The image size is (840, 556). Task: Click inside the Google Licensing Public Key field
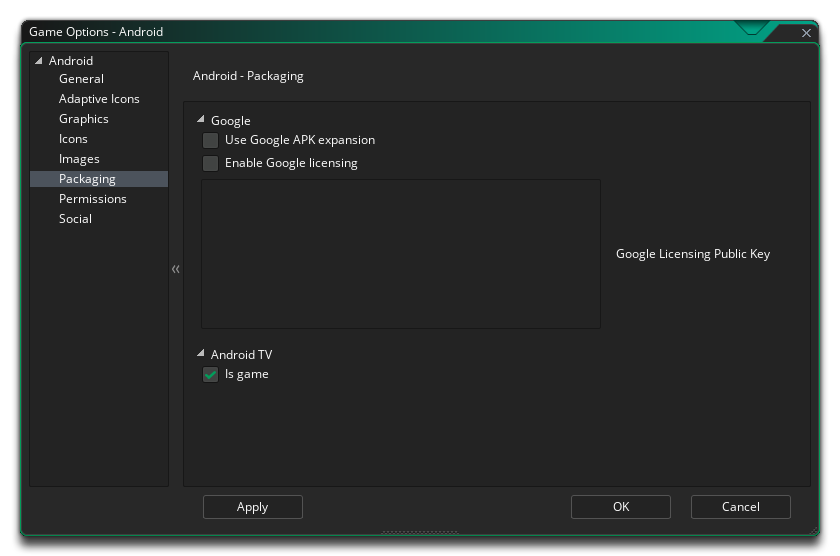401,254
